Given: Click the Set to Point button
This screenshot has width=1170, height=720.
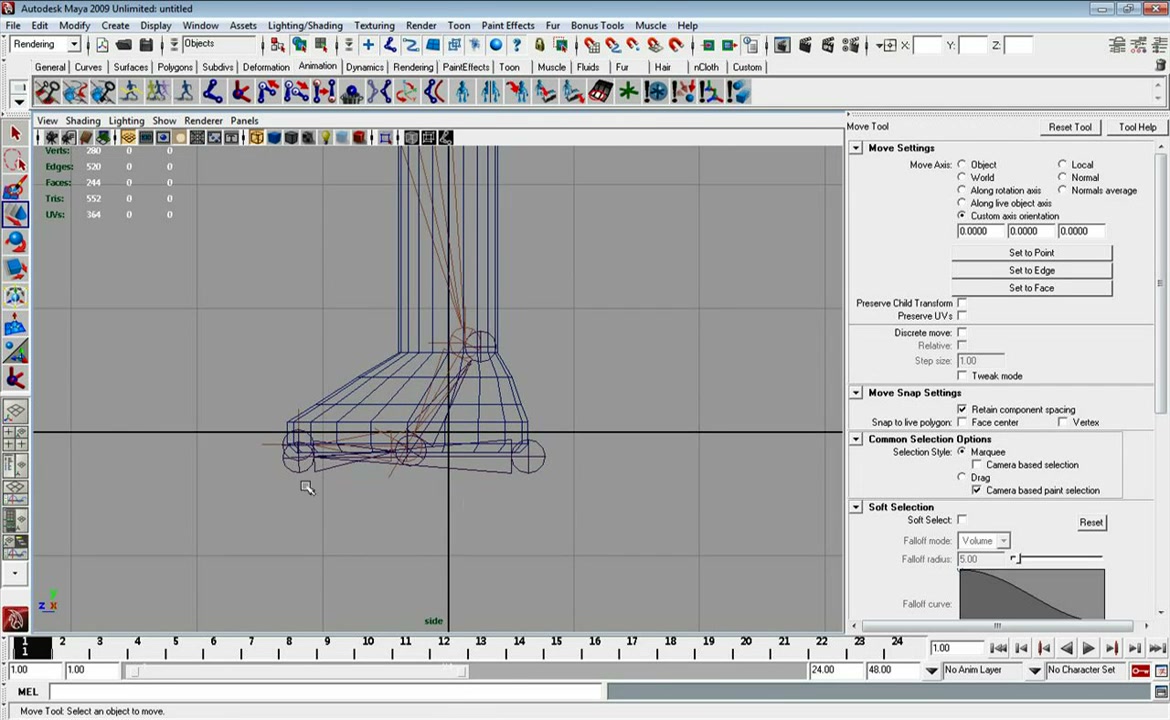Looking at the screenshot, I should [x=1031, y=253].
